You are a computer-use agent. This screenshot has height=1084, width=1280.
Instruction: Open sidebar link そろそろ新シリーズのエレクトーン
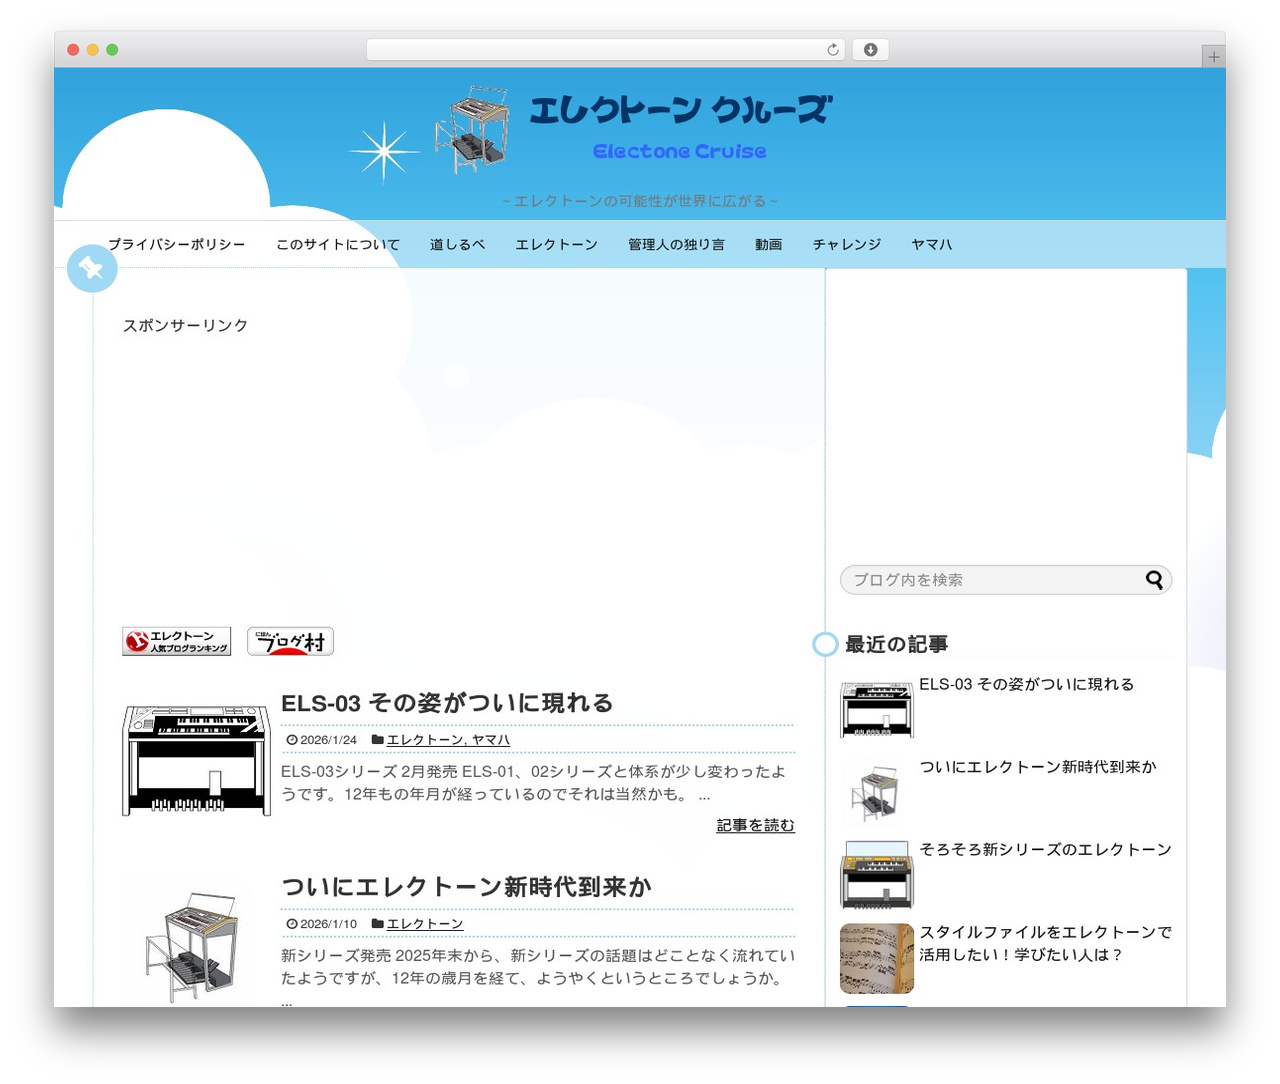pyautogui.click(x=1045, y=849)
